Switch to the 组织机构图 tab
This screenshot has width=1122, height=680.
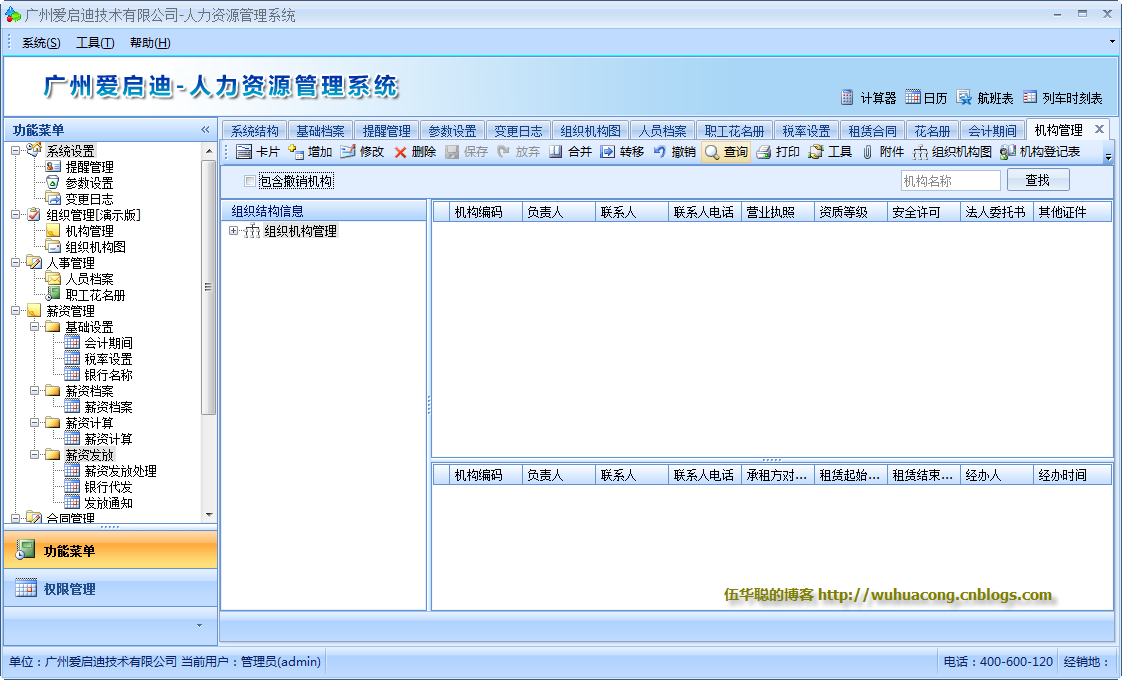[x=590, y=131]
